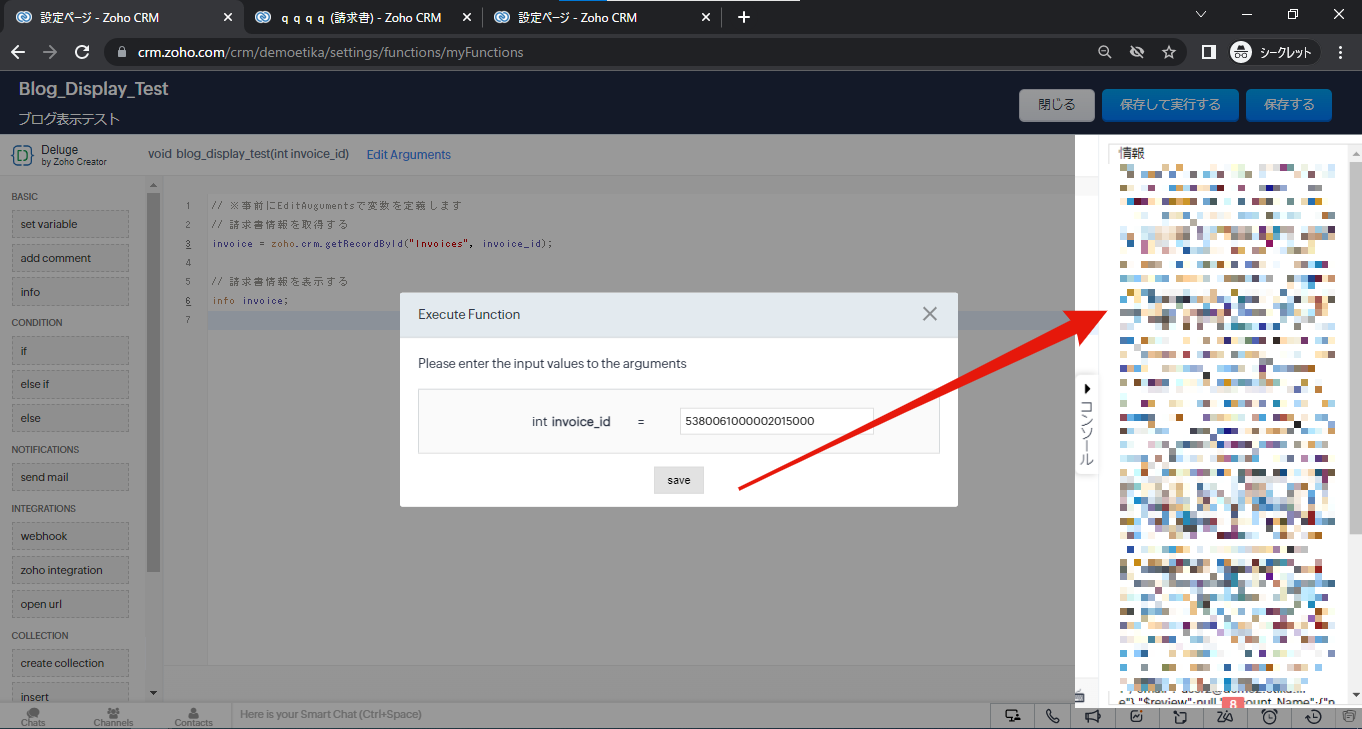Collapse the コンソール console panel arrow
Image resolution: width=1362 pixels, height=729 pixels.
click(1087, 388)
